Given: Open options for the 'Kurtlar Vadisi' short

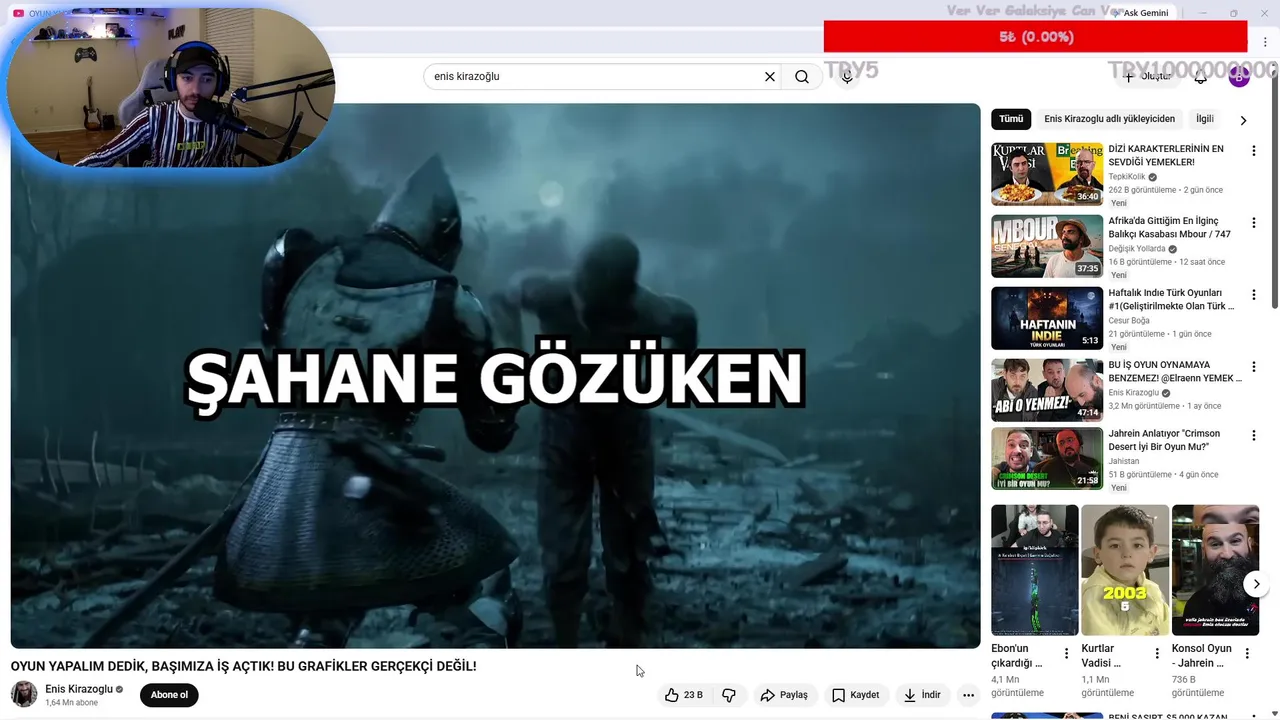Looking at the screenshot, I should click(x=1157, y=654).
